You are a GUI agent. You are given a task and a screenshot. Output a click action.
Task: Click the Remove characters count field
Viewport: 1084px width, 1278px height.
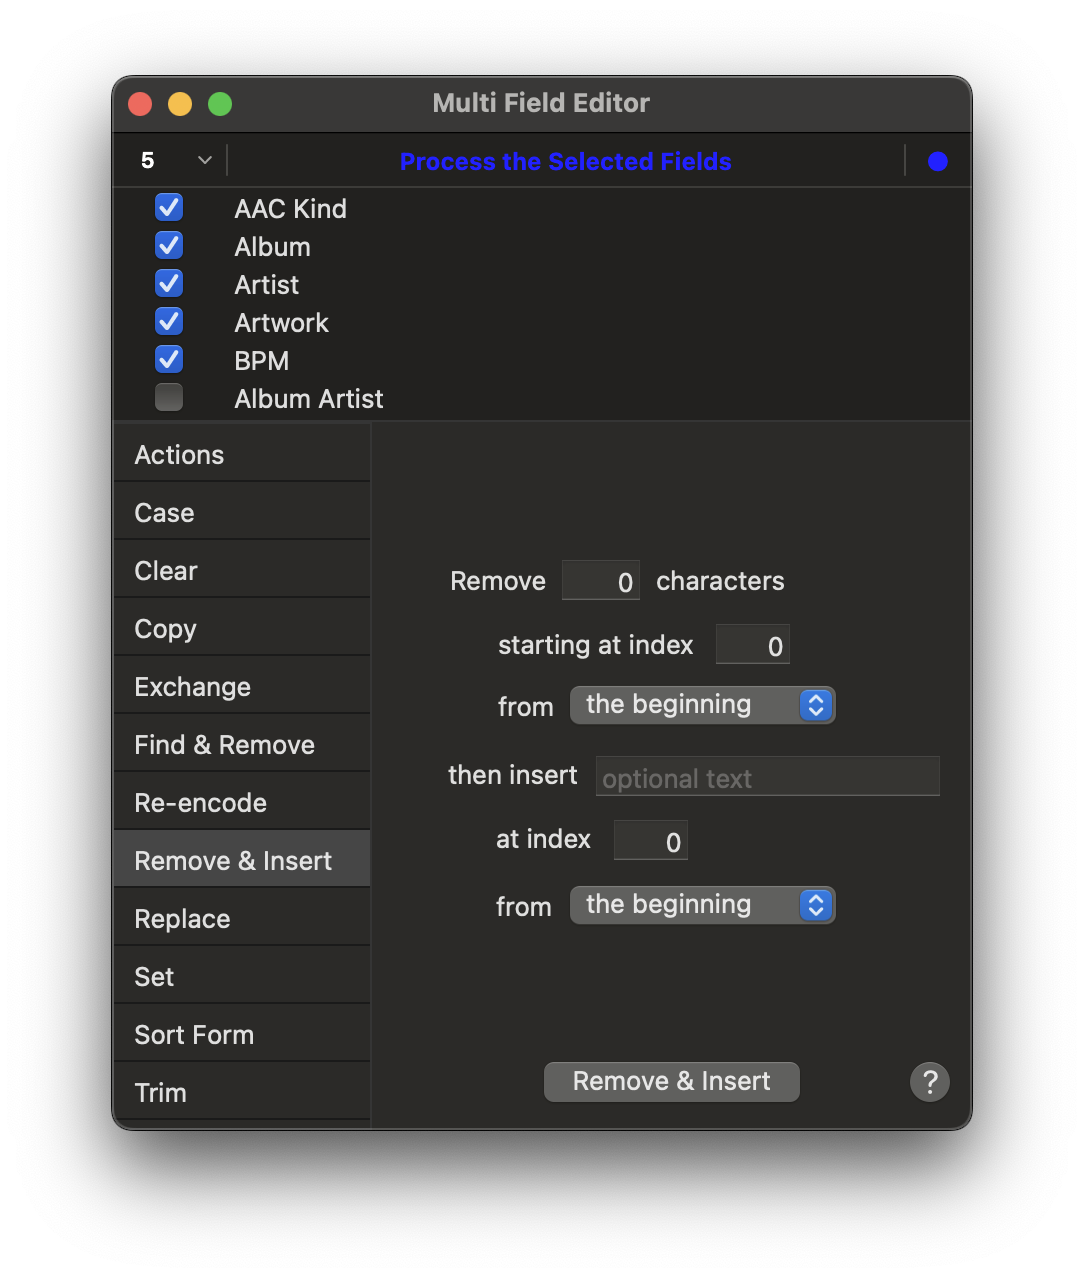[601, 581]
